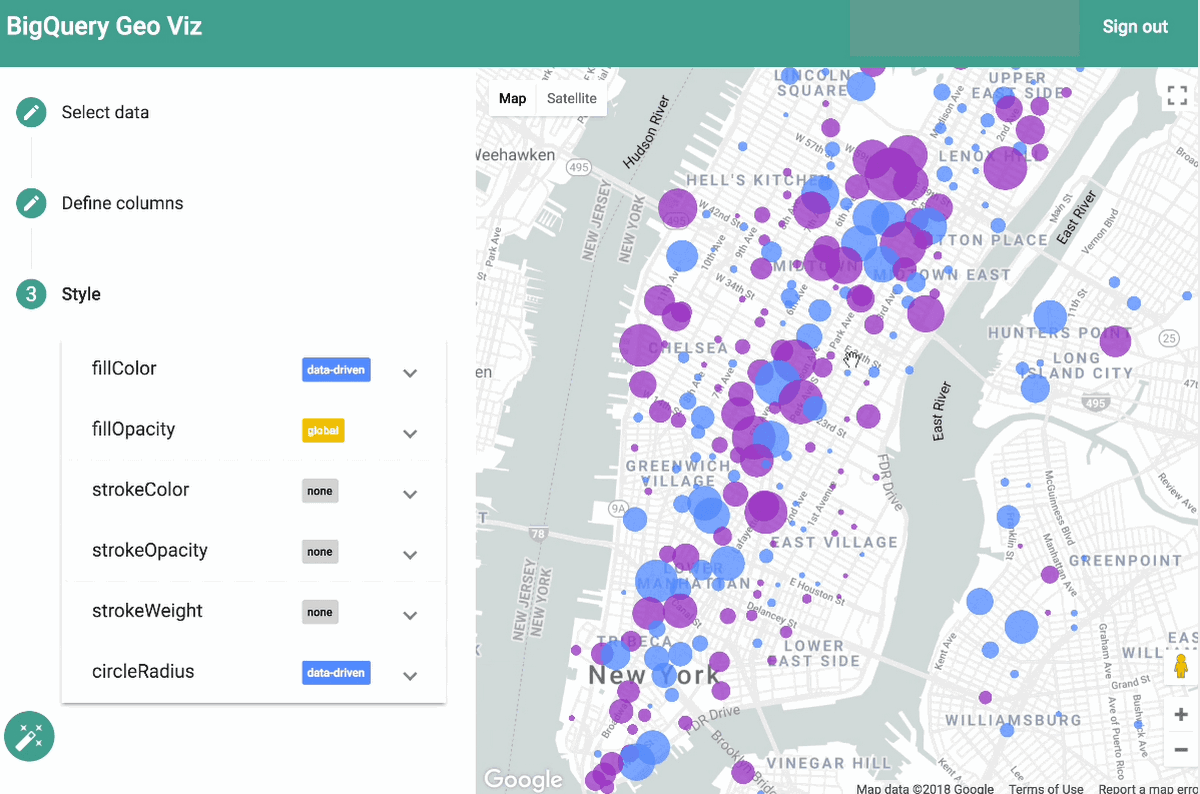Toggle the global badge on fillOpacity
1200x794 pixels.
click(x=322, y=430)
